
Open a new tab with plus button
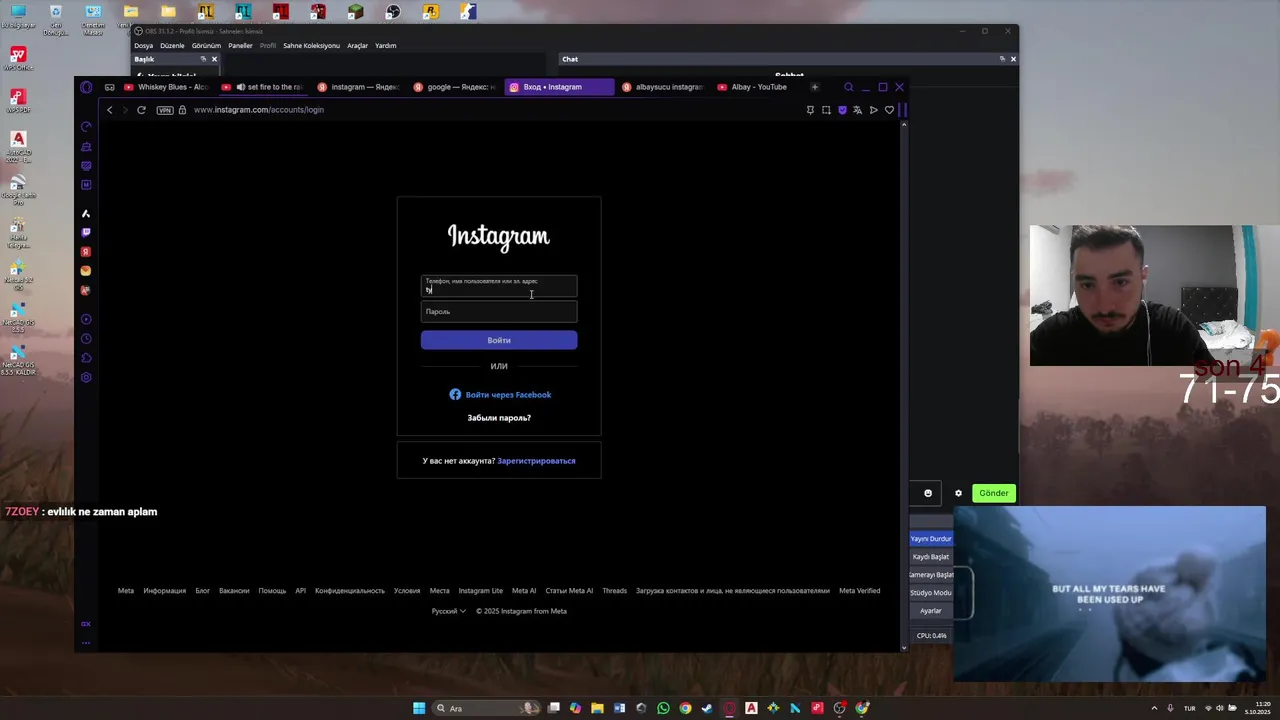coord(814,87)
